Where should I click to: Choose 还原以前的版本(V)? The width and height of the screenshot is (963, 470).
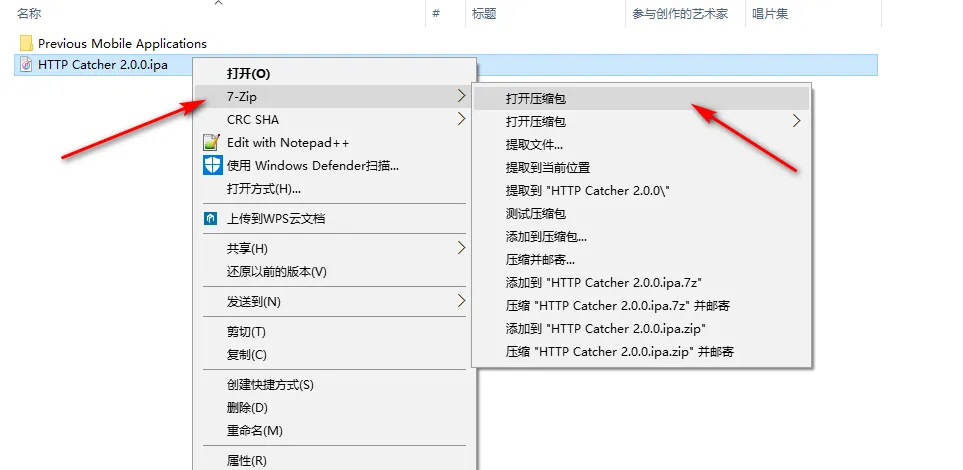(335, 272)
